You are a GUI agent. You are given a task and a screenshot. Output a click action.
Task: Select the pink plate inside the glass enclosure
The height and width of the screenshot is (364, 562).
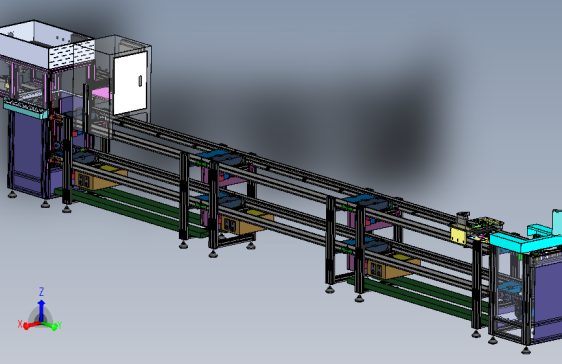[102, 94]
